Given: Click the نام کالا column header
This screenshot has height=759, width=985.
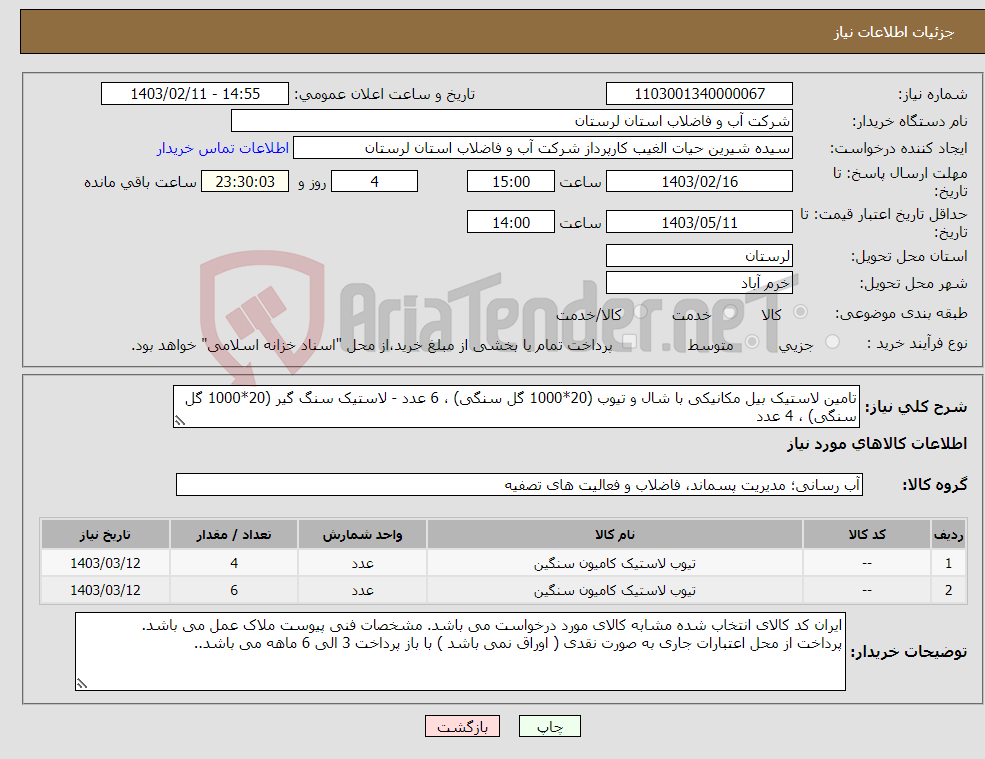Looking at the screenshot, I should pyautogui.click(x=615, y=535).
